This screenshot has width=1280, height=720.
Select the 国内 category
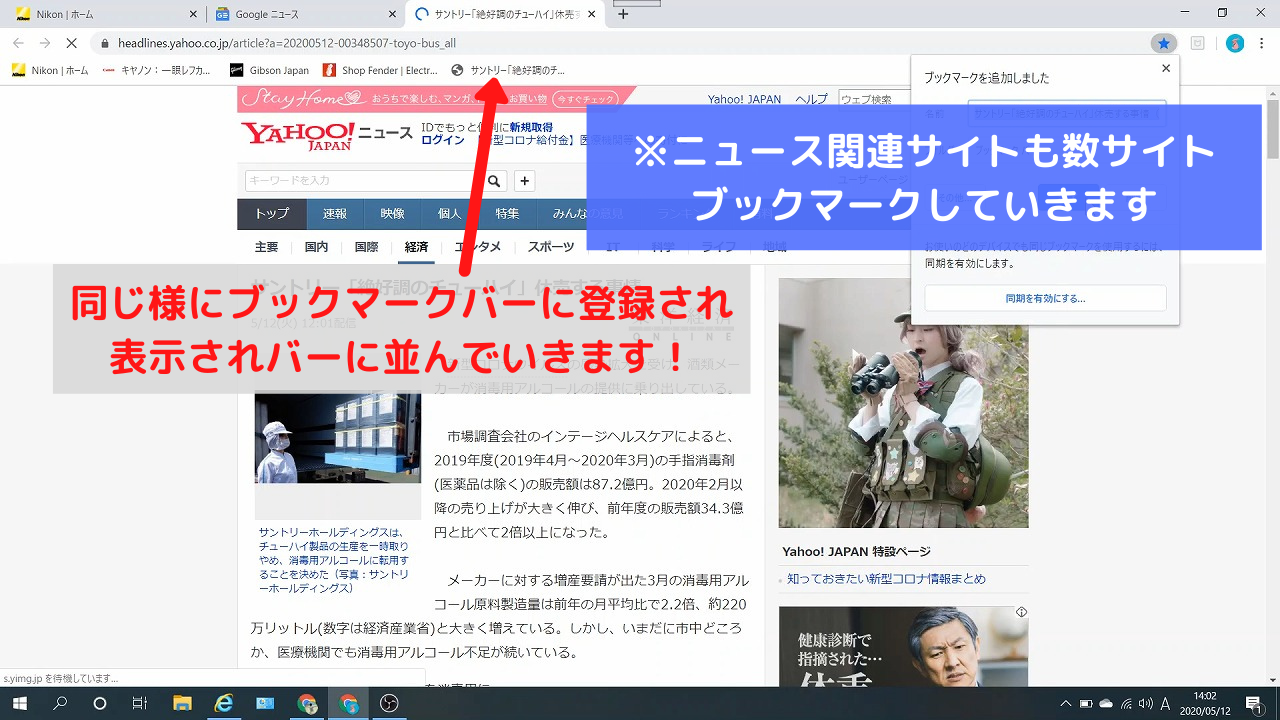(x=316, y=247)
